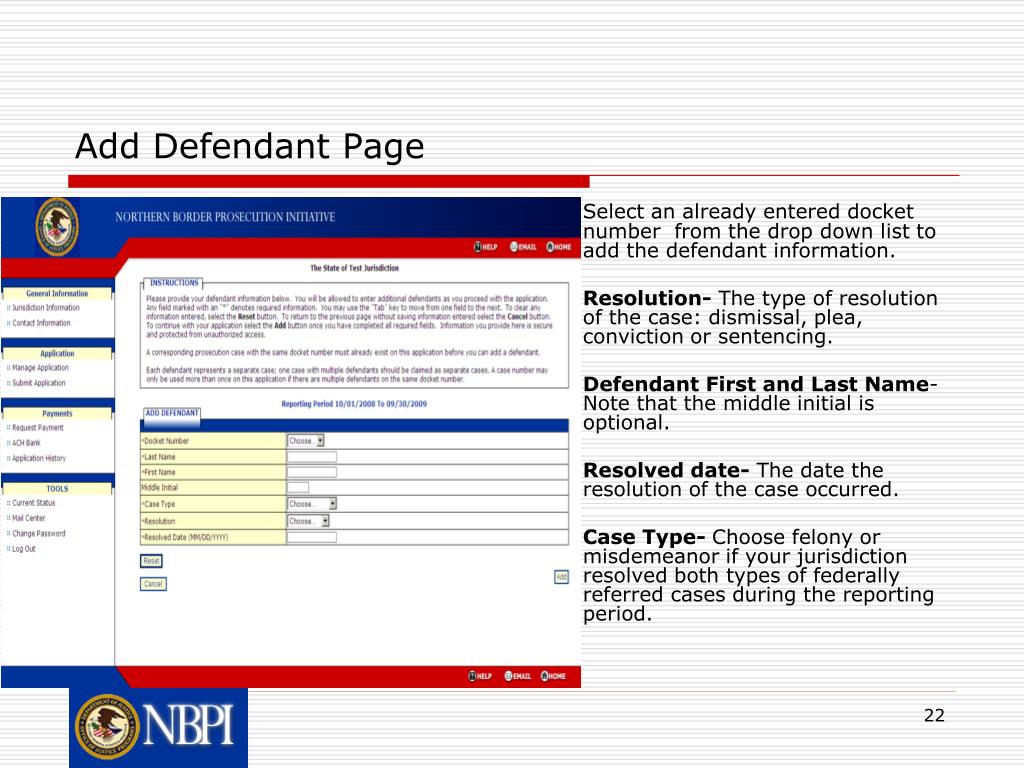1024x768 pixels.
Task: Open ACH Bank link
Action: pos(26,443)
